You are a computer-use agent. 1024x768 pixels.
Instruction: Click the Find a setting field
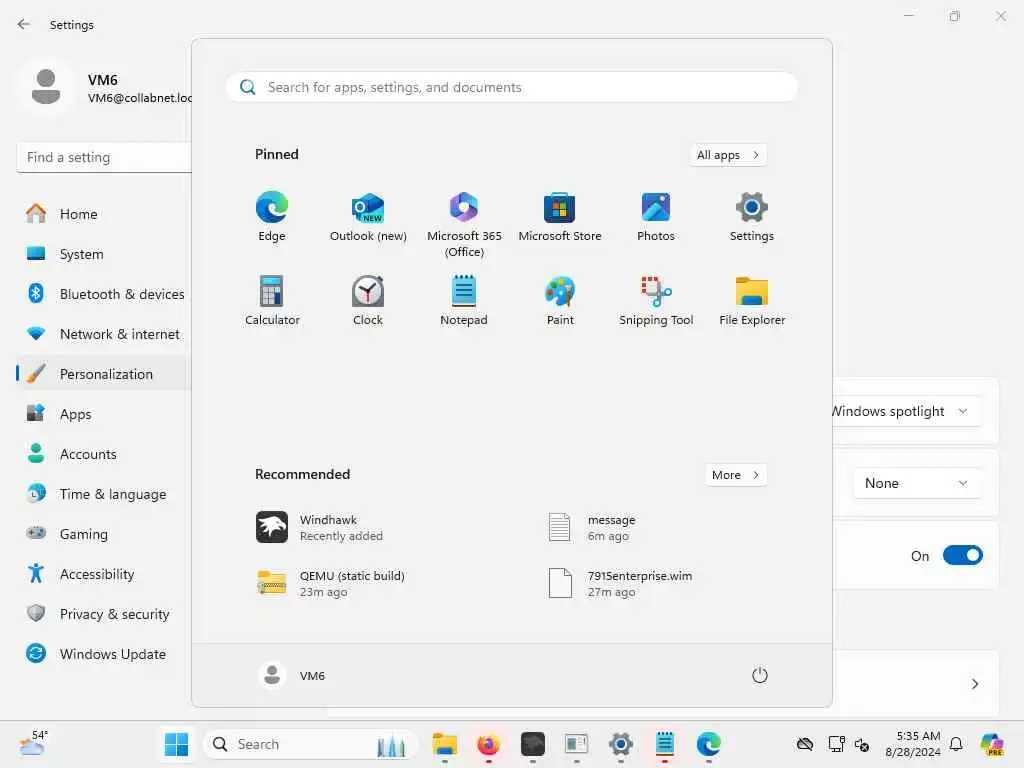pos(104,157)
